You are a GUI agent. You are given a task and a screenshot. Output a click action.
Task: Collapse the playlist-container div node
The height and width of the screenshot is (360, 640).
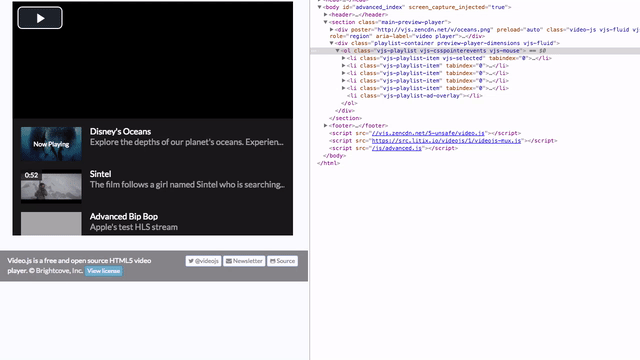tap(331, 43)
